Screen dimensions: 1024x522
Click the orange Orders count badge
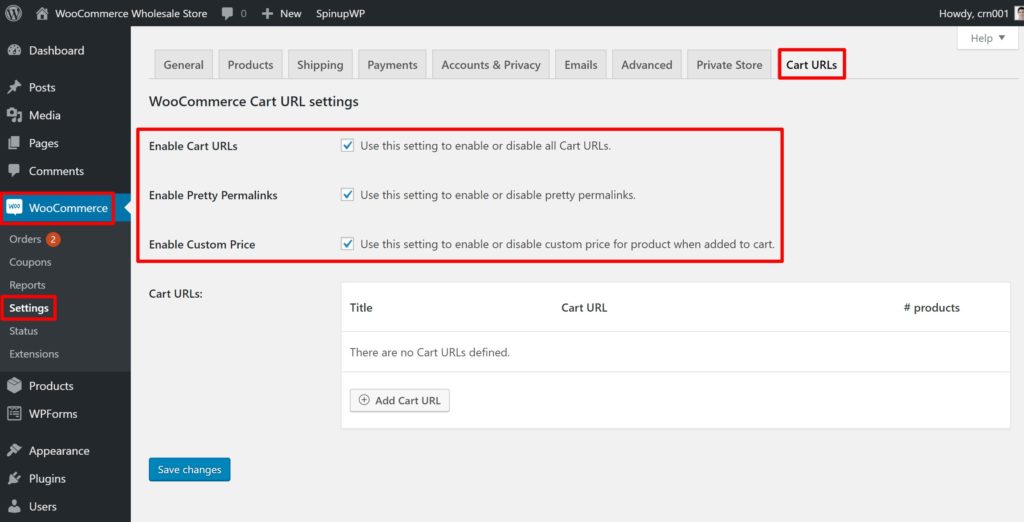click(x=54, y=239)
